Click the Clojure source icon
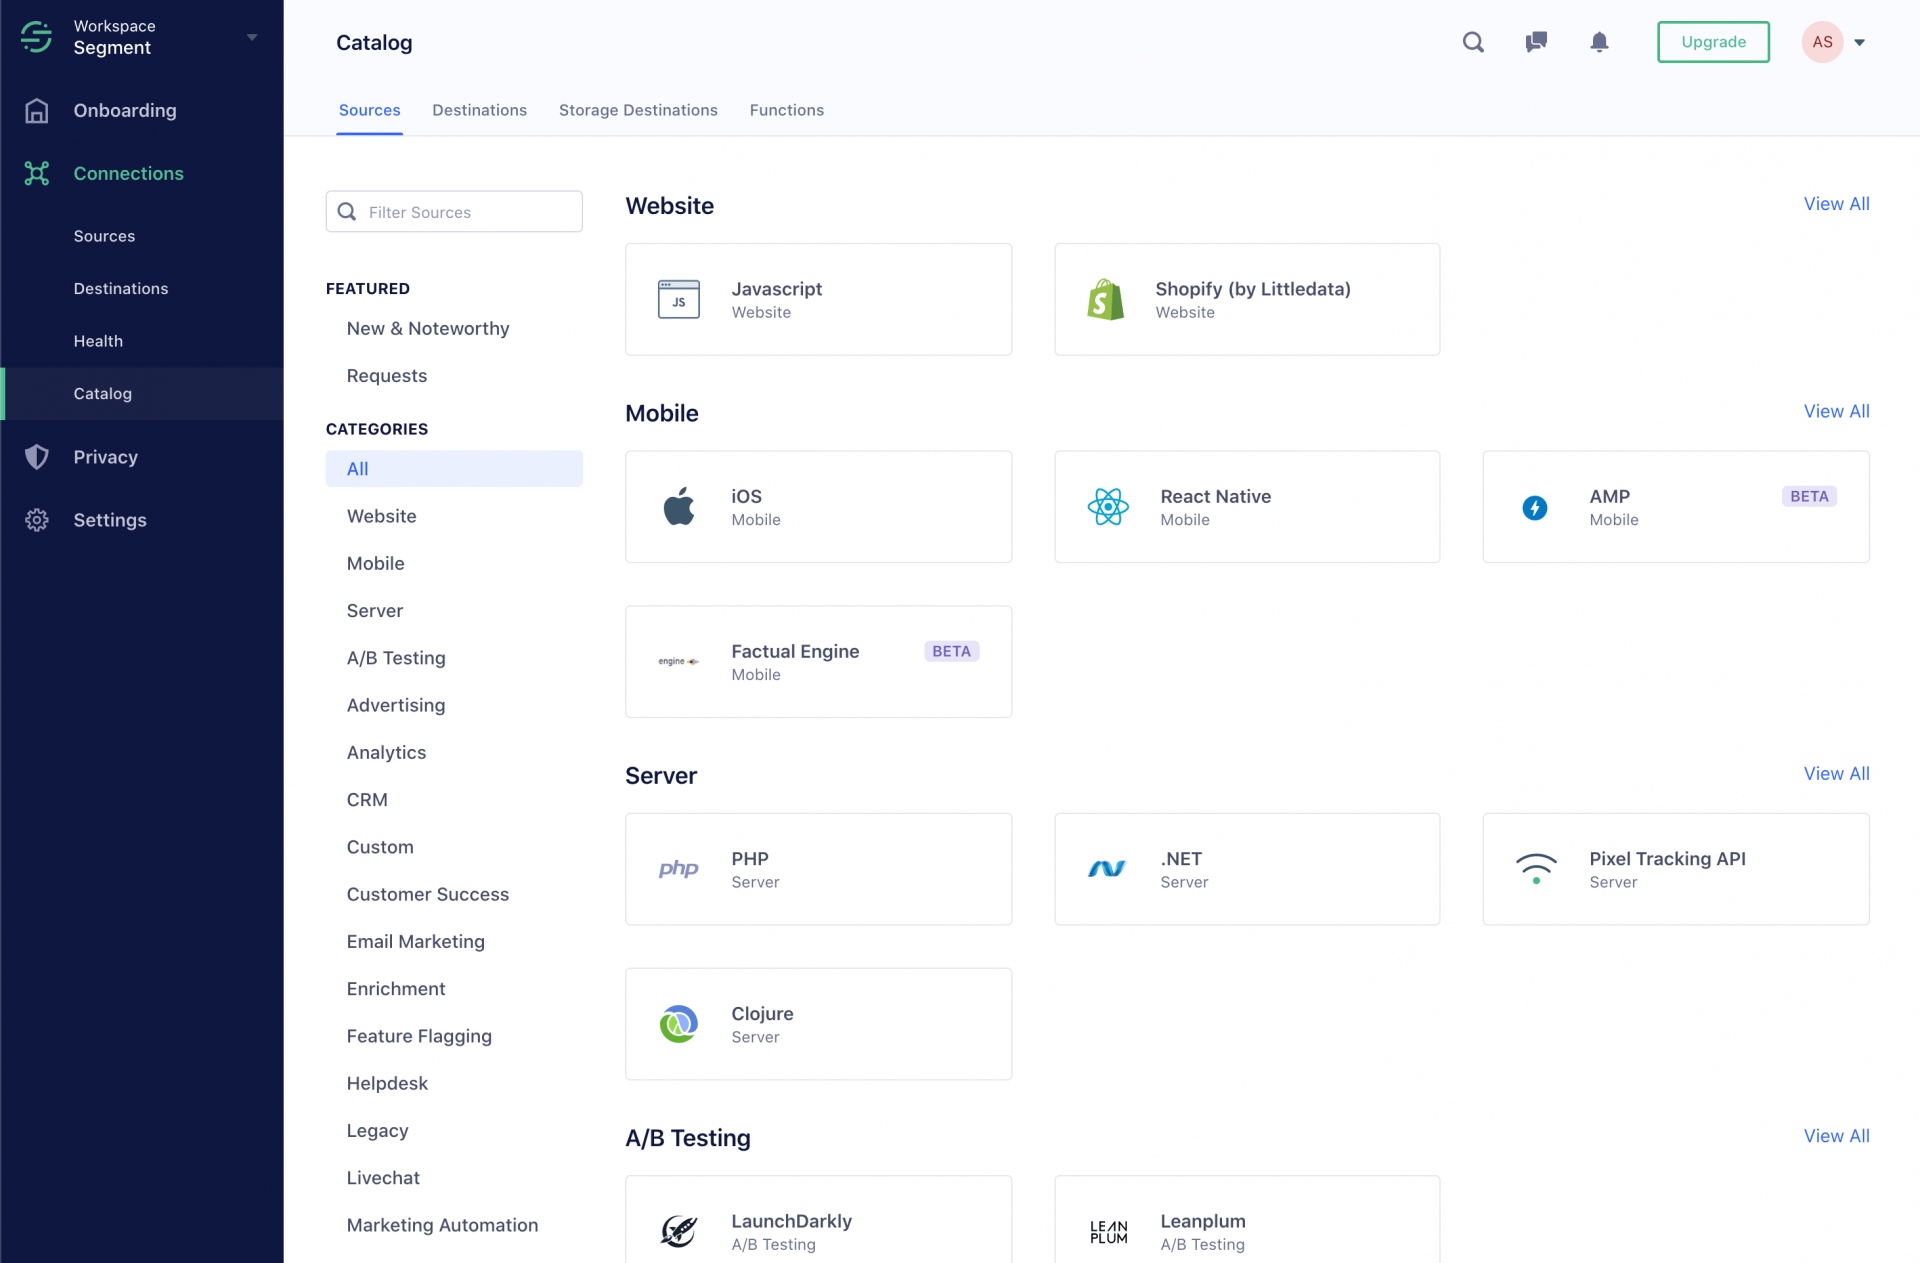 (679, 1023)
